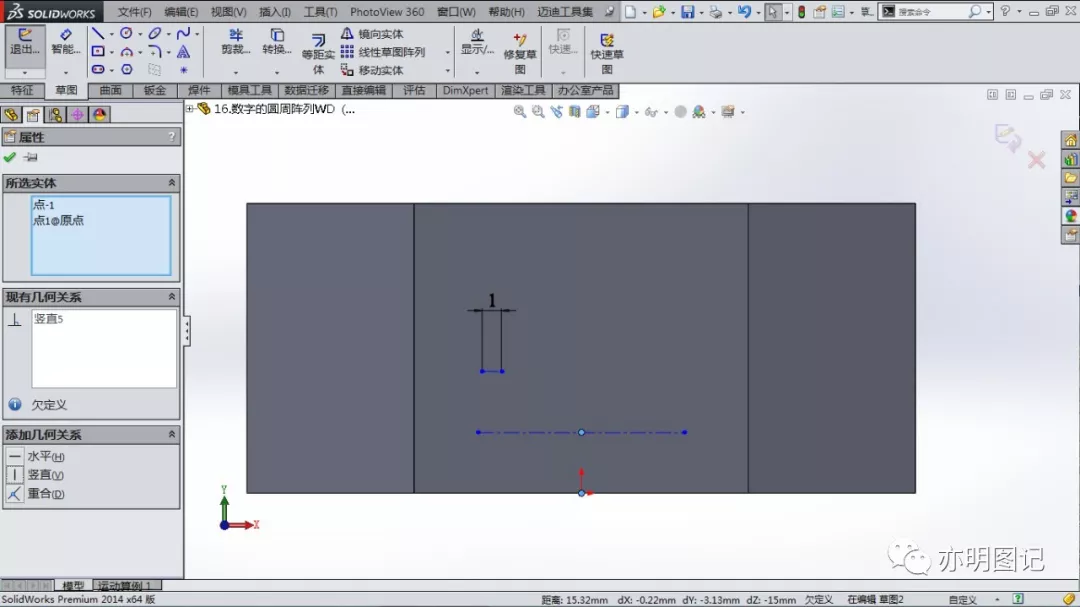Select the Straight Slot tool
1080x607 pixels.
[98, 70]
